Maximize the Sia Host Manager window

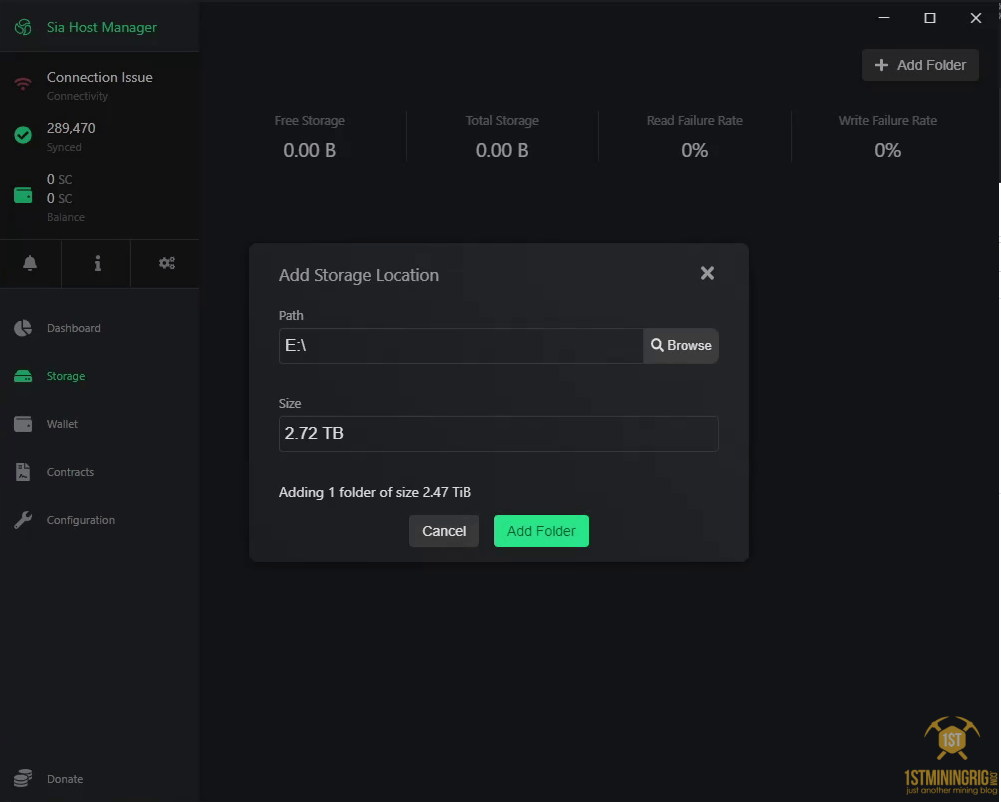pyautogui.click(x=930, y=18)
